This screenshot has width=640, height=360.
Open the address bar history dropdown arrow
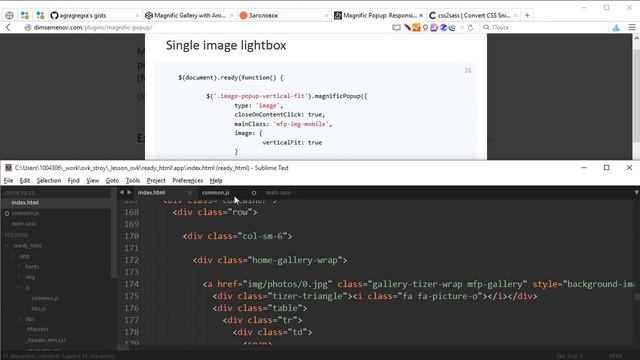(x=462, y=27)
